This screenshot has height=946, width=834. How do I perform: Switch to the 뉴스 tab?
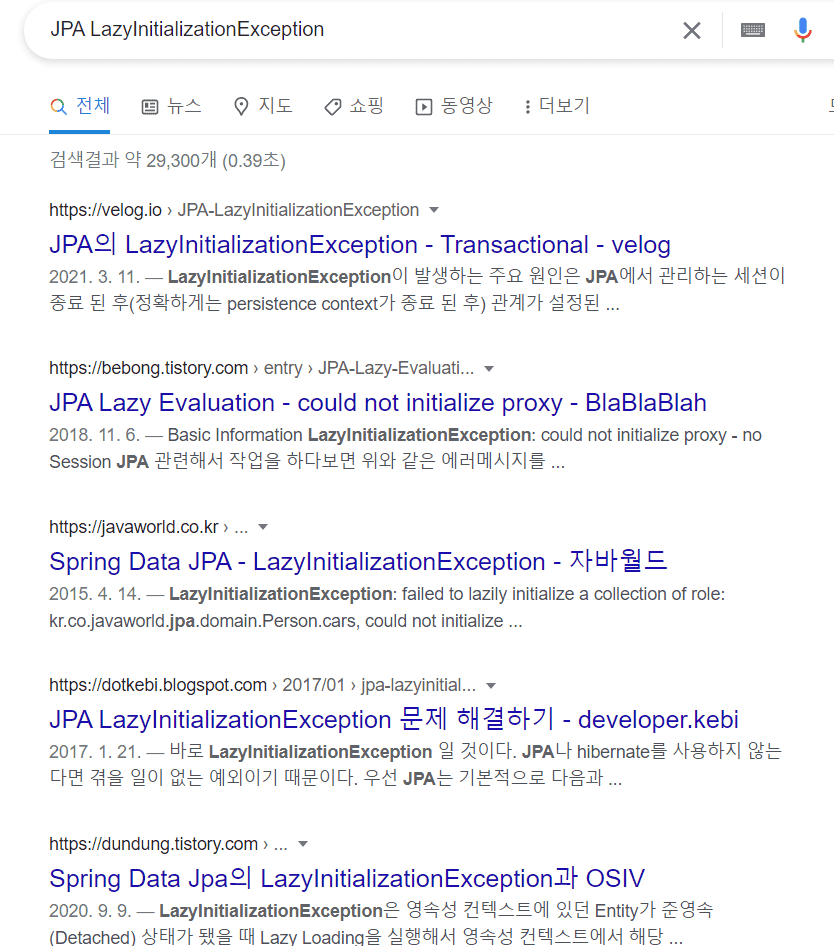(x=171, y=106)
